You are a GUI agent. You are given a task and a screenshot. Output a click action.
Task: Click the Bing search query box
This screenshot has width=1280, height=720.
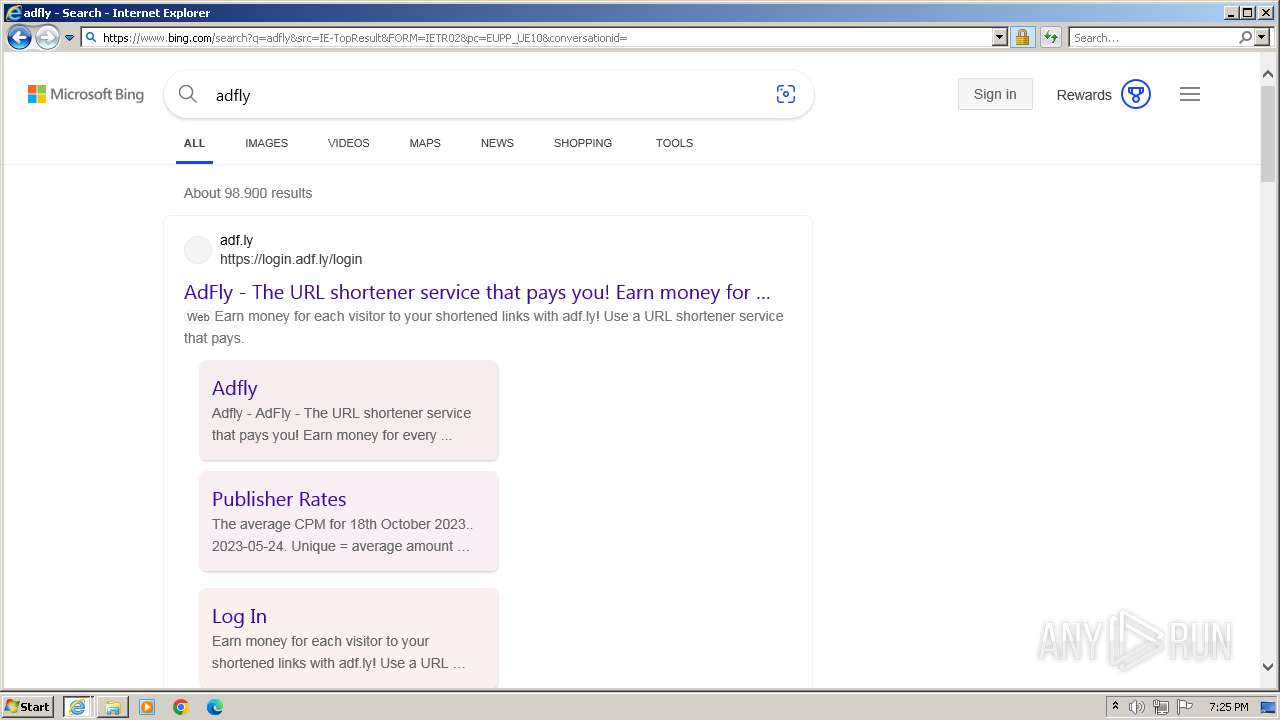point(490,95)
